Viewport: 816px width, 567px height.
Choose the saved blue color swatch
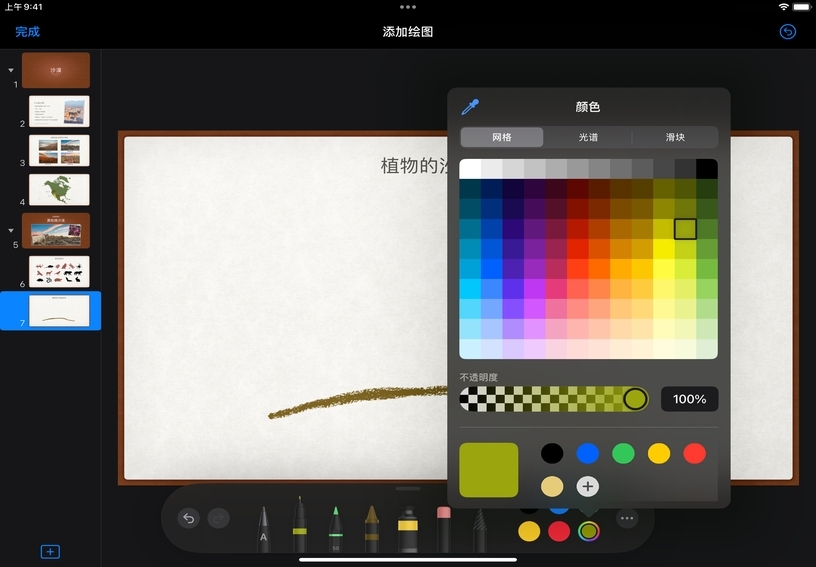pyautogui.click(x=588, y=453)
